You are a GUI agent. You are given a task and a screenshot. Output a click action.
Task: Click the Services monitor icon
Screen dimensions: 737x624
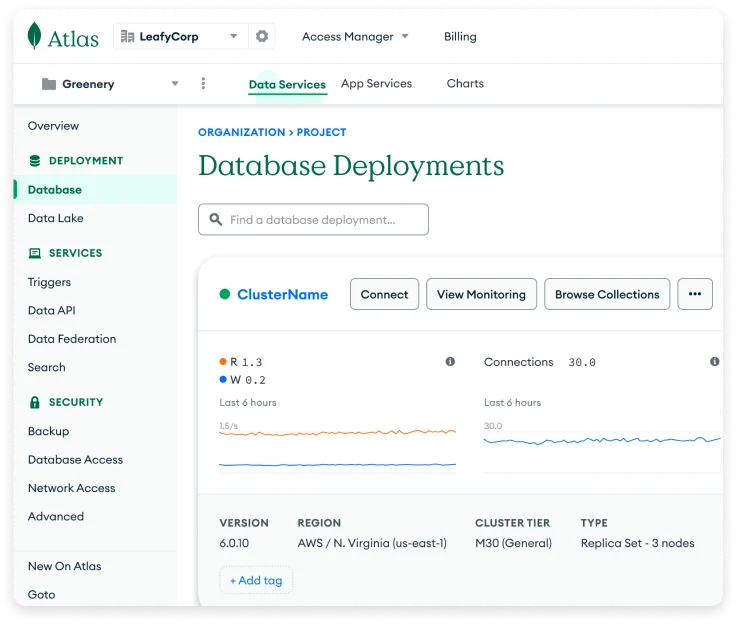coord(35,253)
